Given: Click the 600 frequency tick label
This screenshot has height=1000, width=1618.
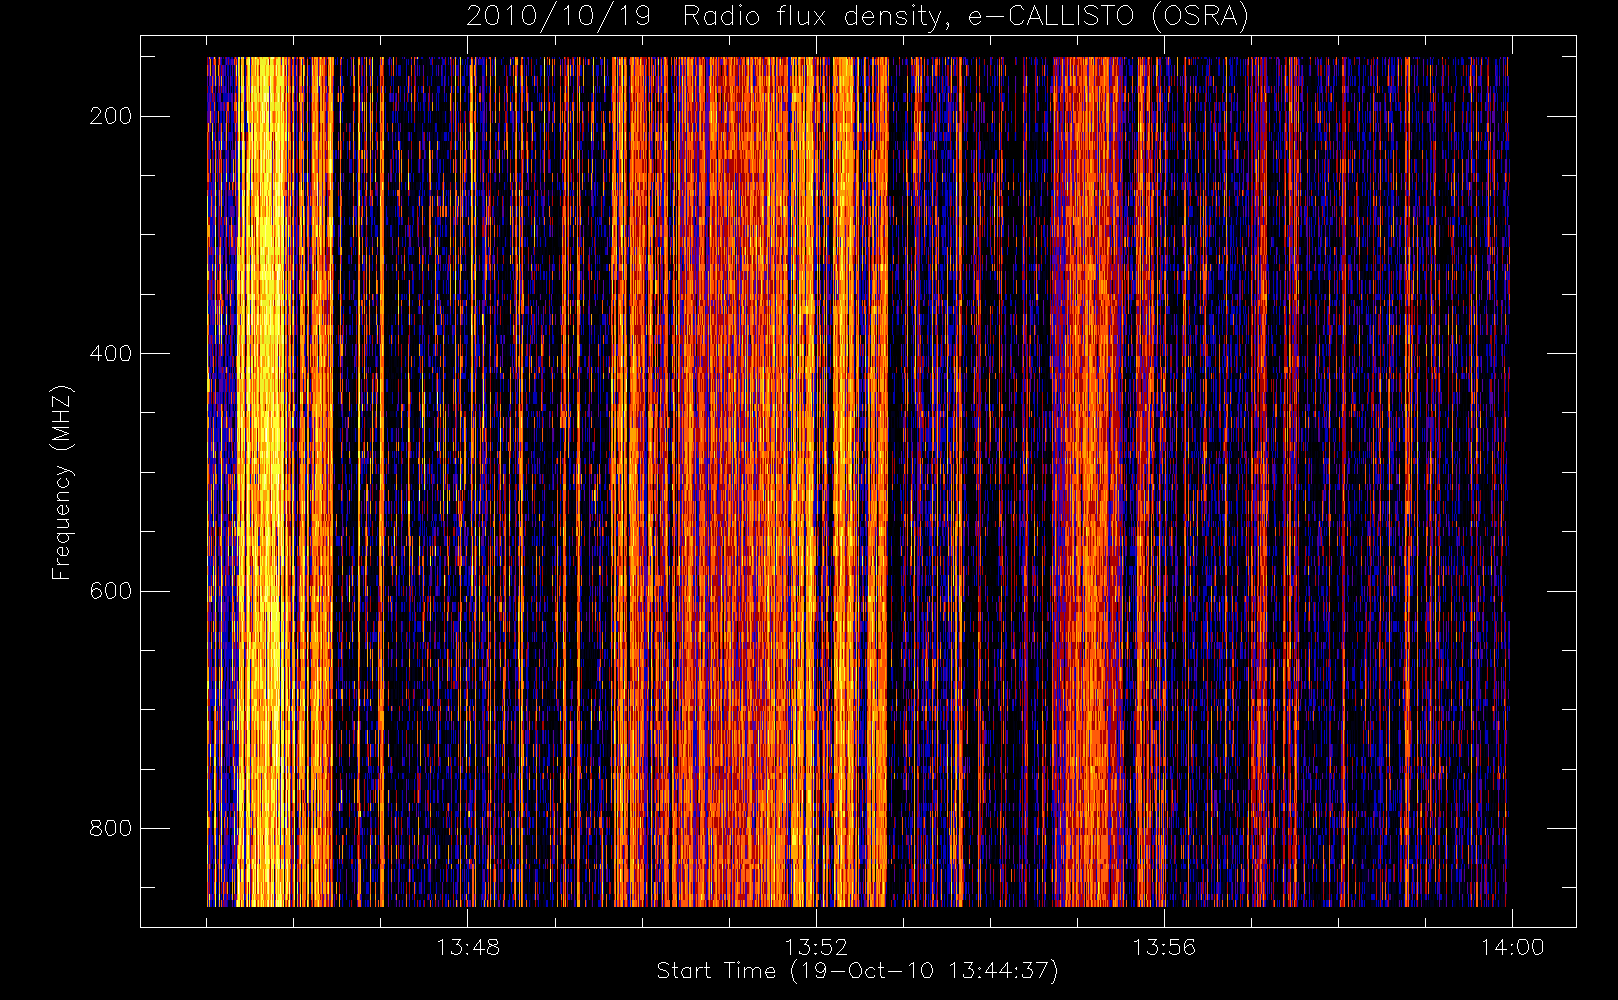Looking at the screenshot, I should (x=110, y=591).
